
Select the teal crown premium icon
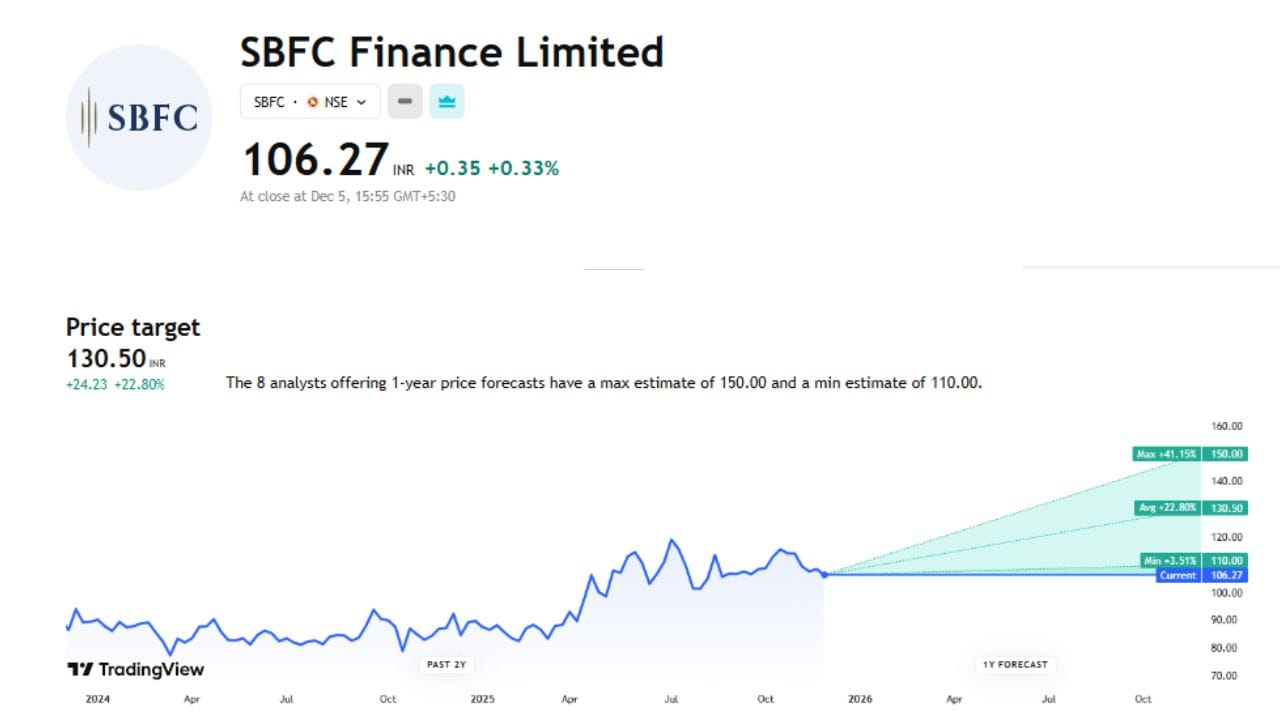tap(446, 101)
